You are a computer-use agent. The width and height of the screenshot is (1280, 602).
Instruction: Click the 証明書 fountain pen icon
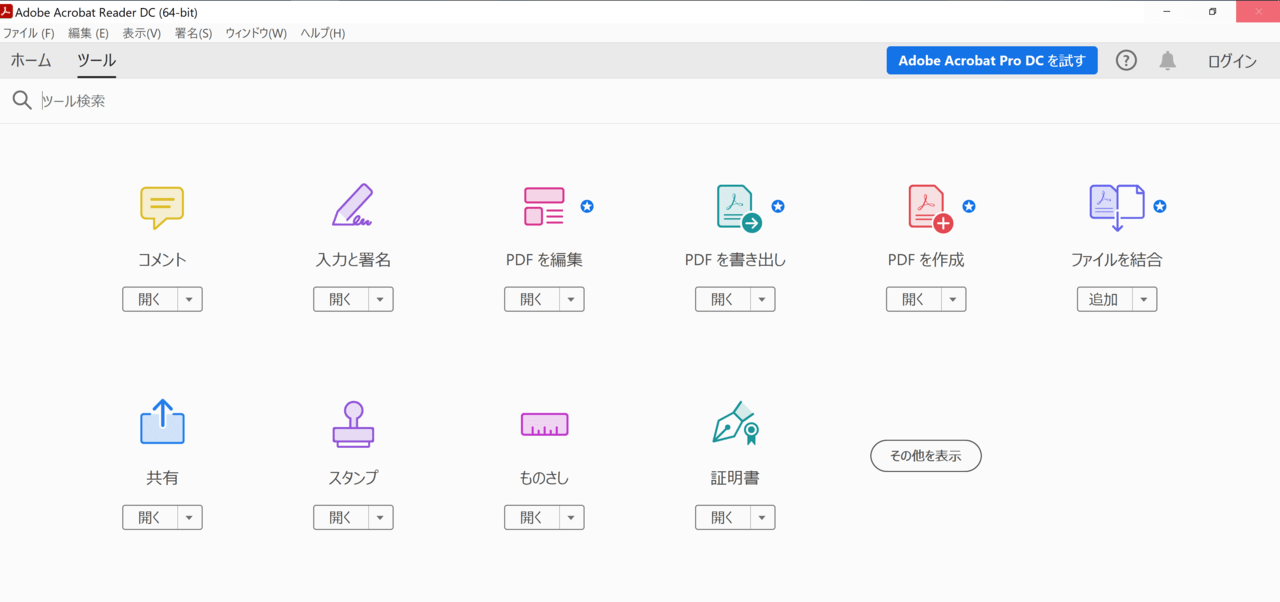click(x=735, y=423)
